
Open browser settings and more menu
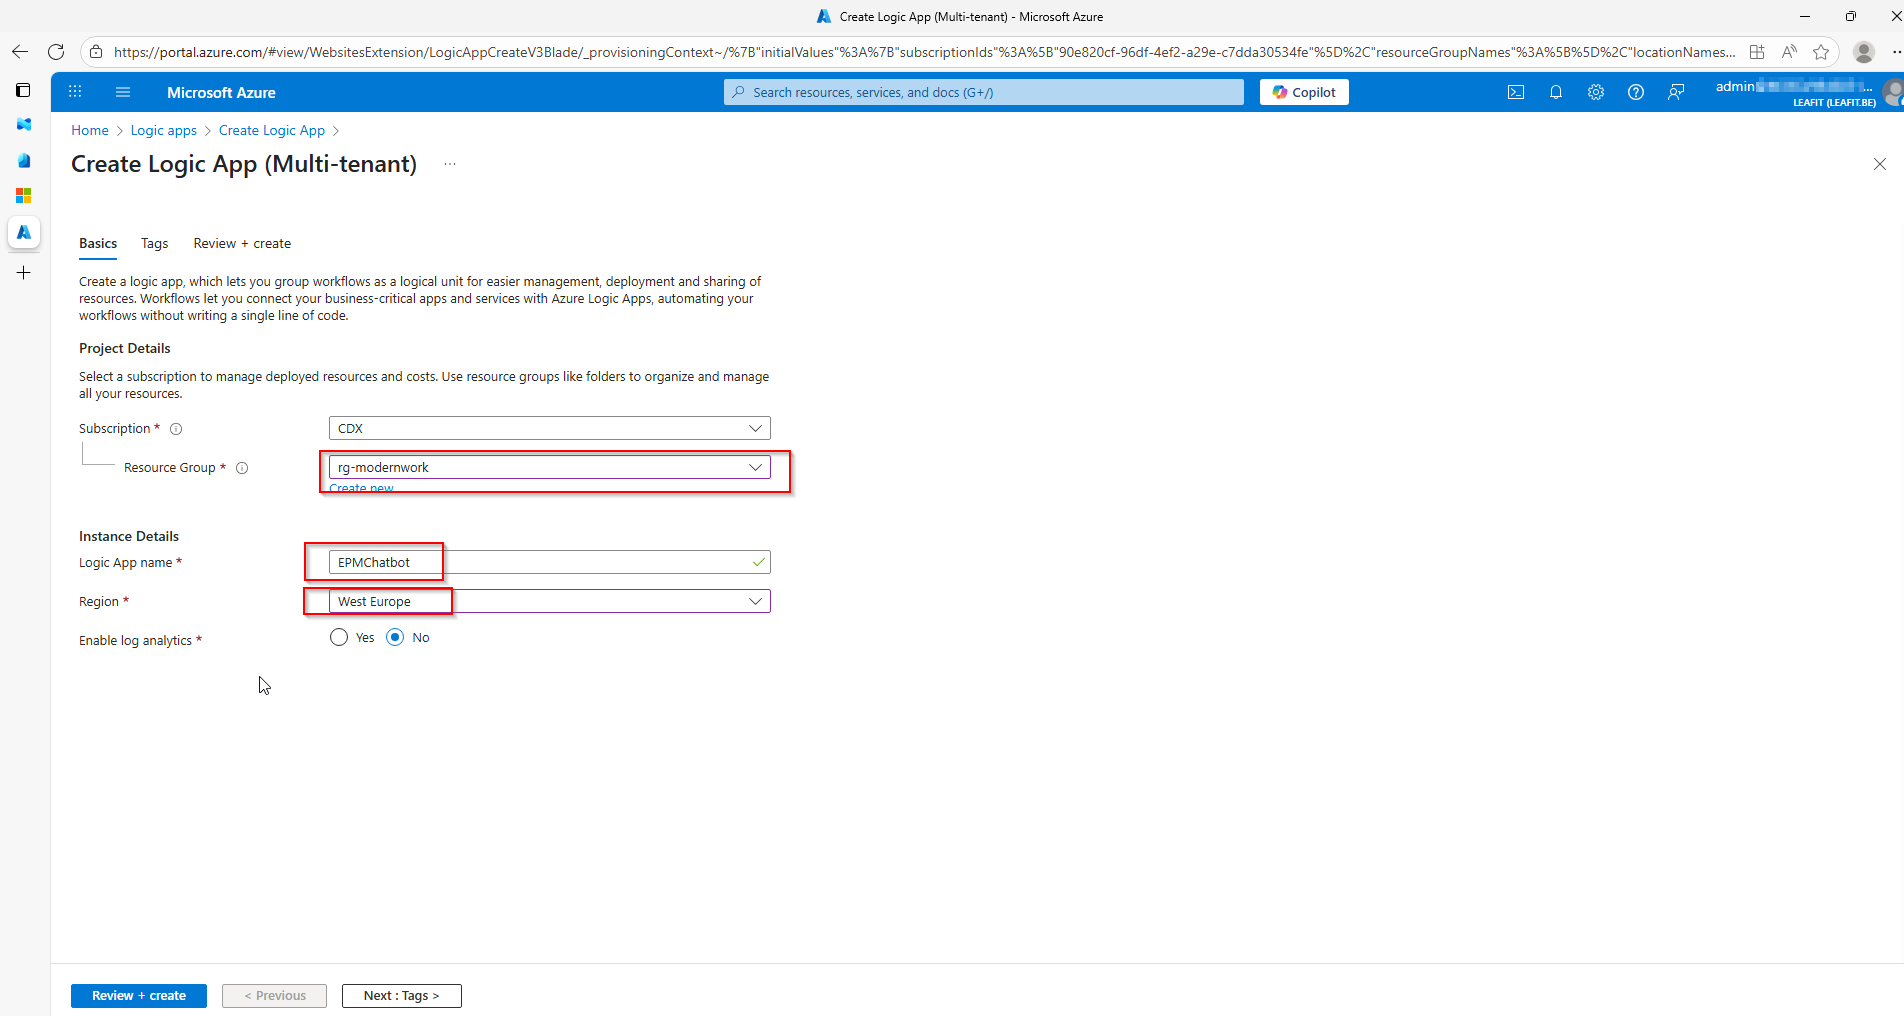[1897, 52]
